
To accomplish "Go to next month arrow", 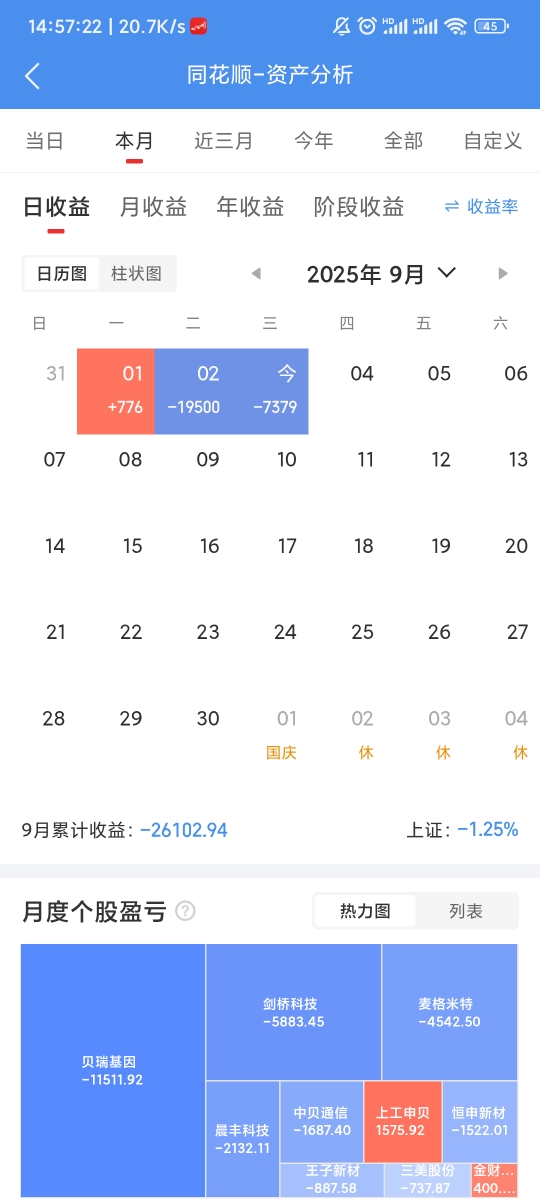I will 503,274.
